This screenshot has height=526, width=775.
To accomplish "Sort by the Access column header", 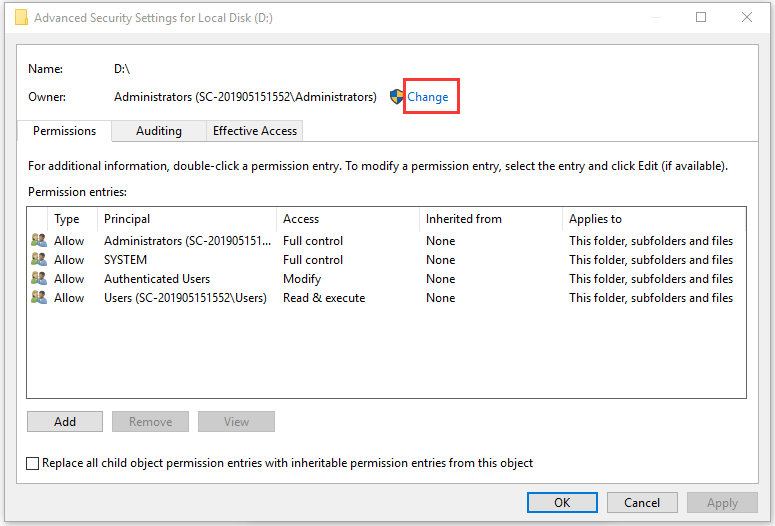I will [x=301, y=219].
